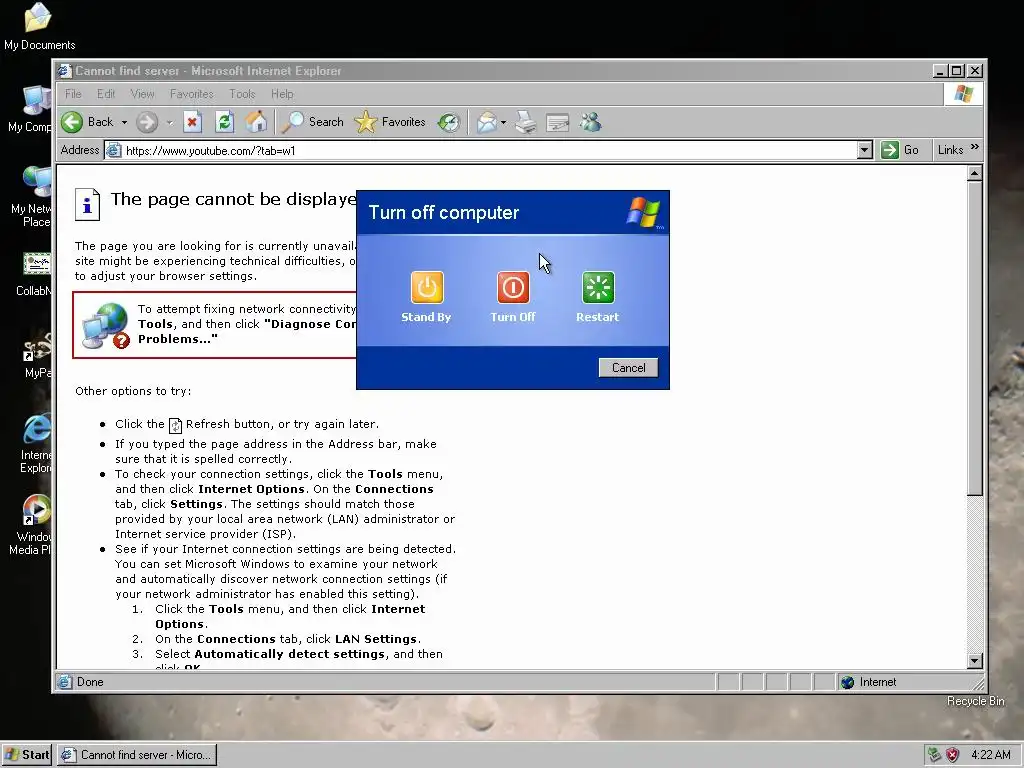Expand the Links bar chevron
Viewport: 1024px width, 768px height.
[974, 148]
